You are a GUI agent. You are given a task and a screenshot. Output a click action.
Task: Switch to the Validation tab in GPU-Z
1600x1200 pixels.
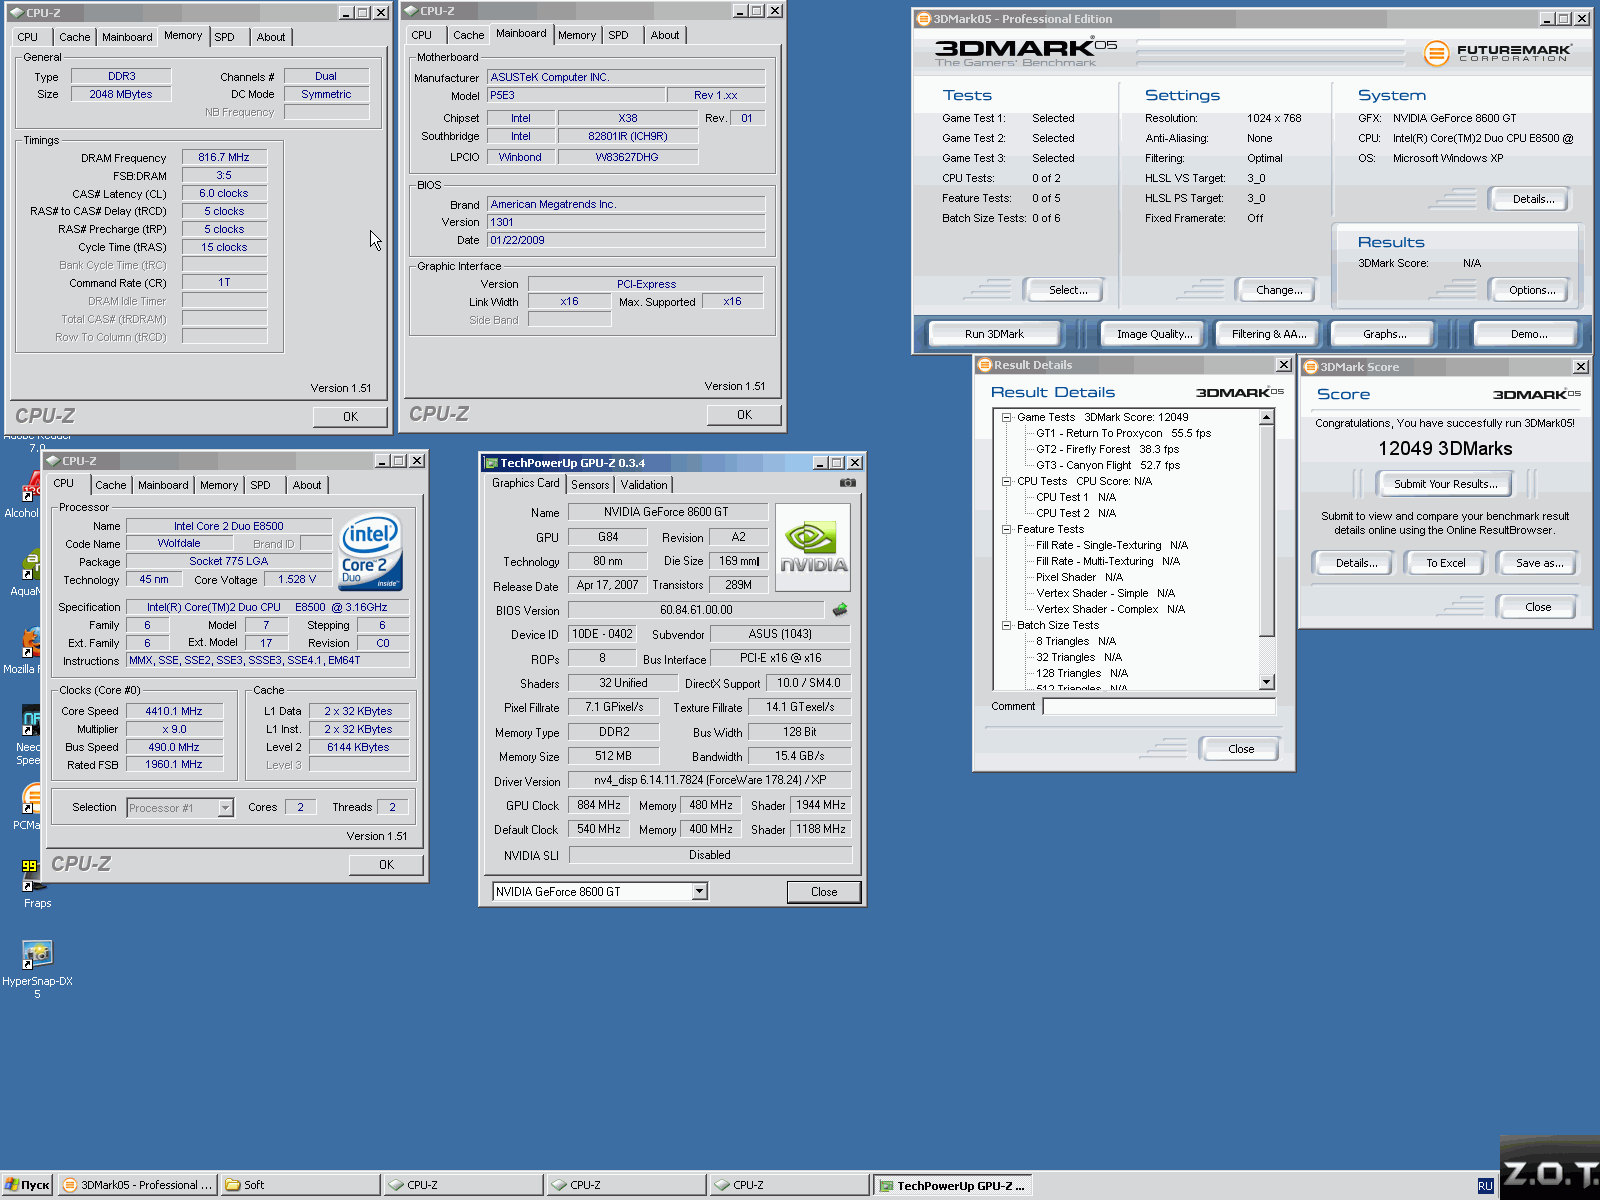(x=644, y=485)
